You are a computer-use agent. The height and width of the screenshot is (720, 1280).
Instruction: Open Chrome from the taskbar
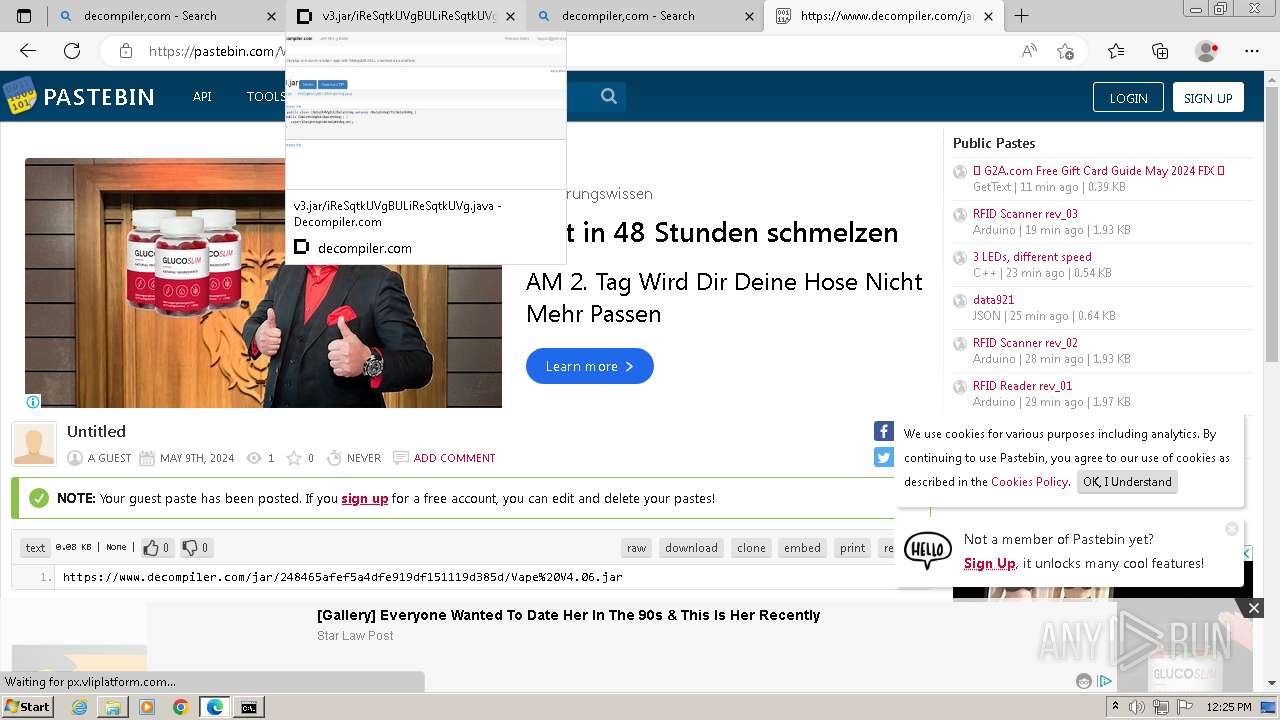180,707
